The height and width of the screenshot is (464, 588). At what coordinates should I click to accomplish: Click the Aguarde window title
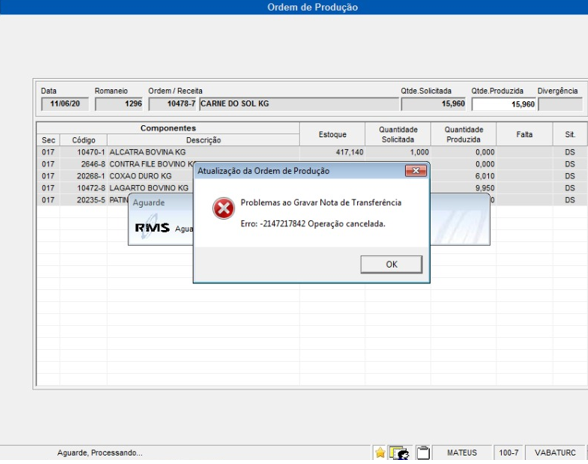click(148, 203)
